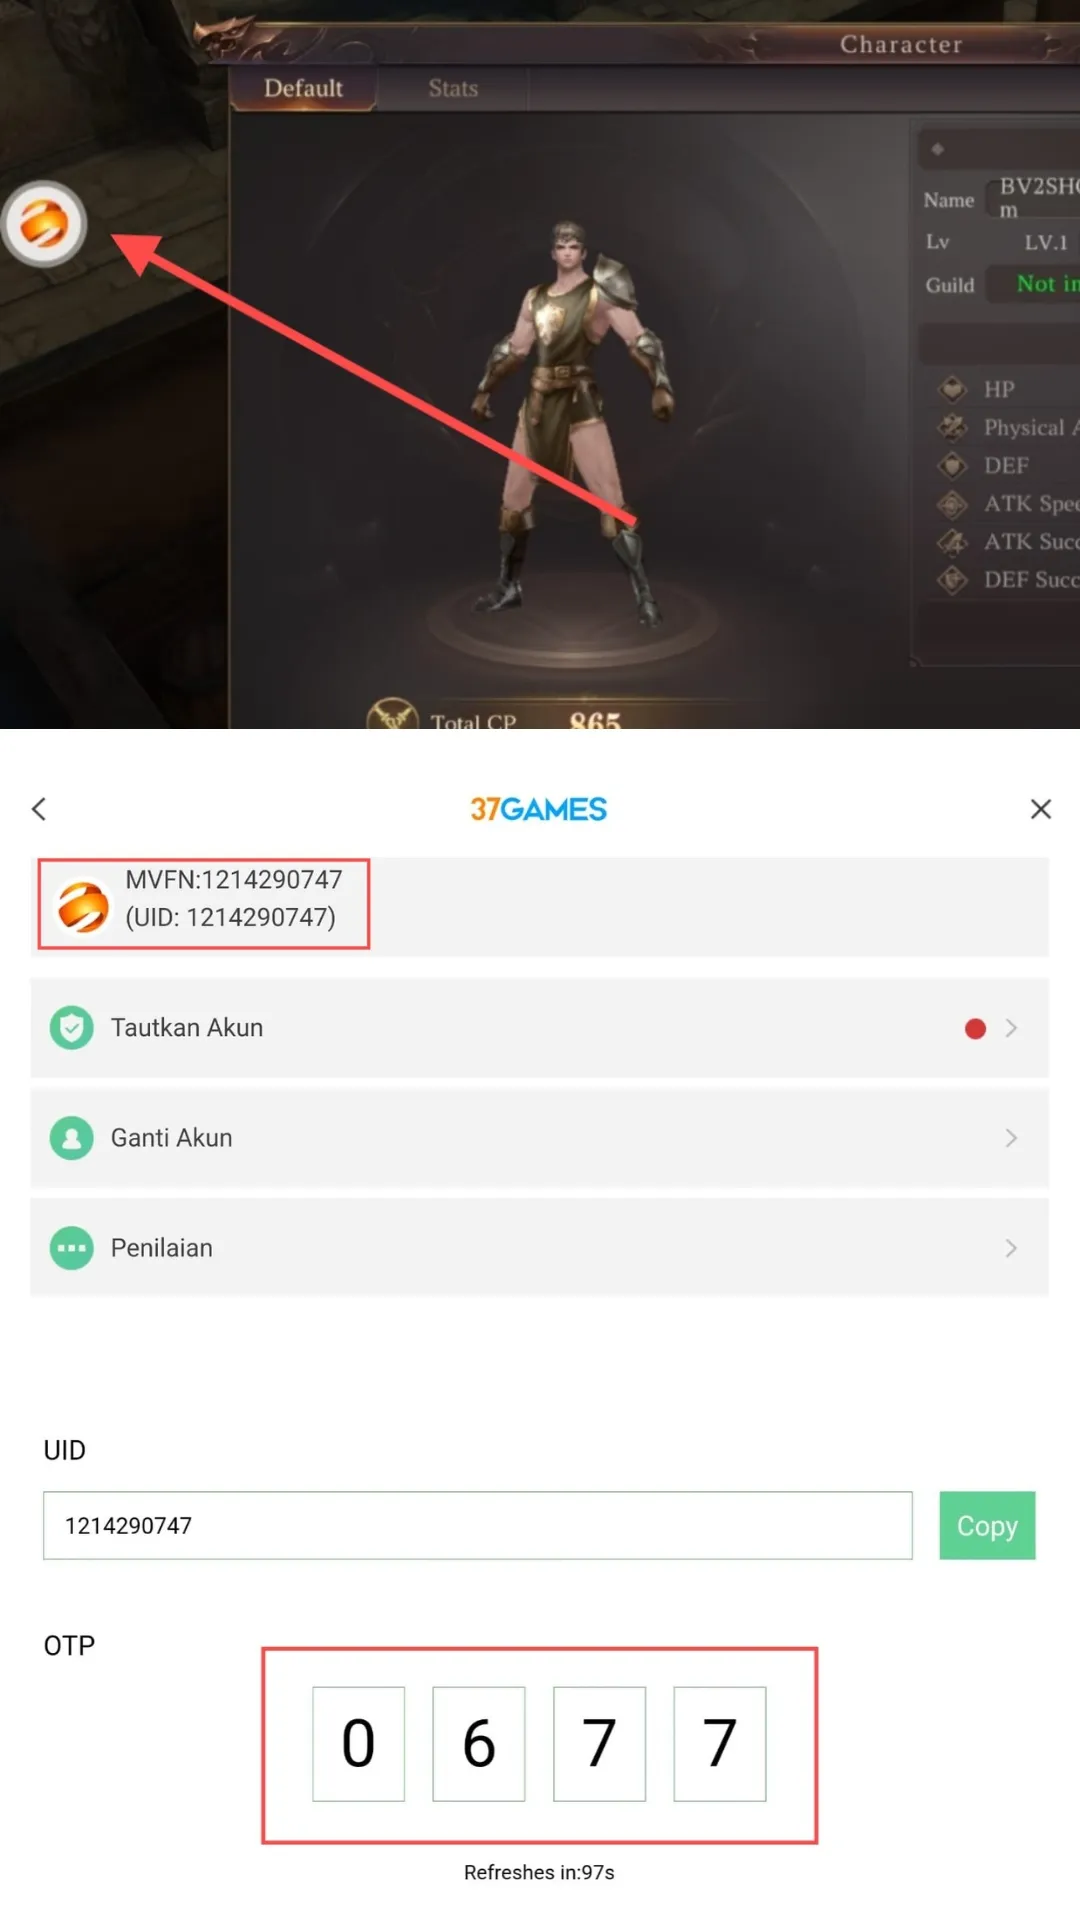
Task: Click the green shield Tautkan Akun icon
Action: (72, 1028)
